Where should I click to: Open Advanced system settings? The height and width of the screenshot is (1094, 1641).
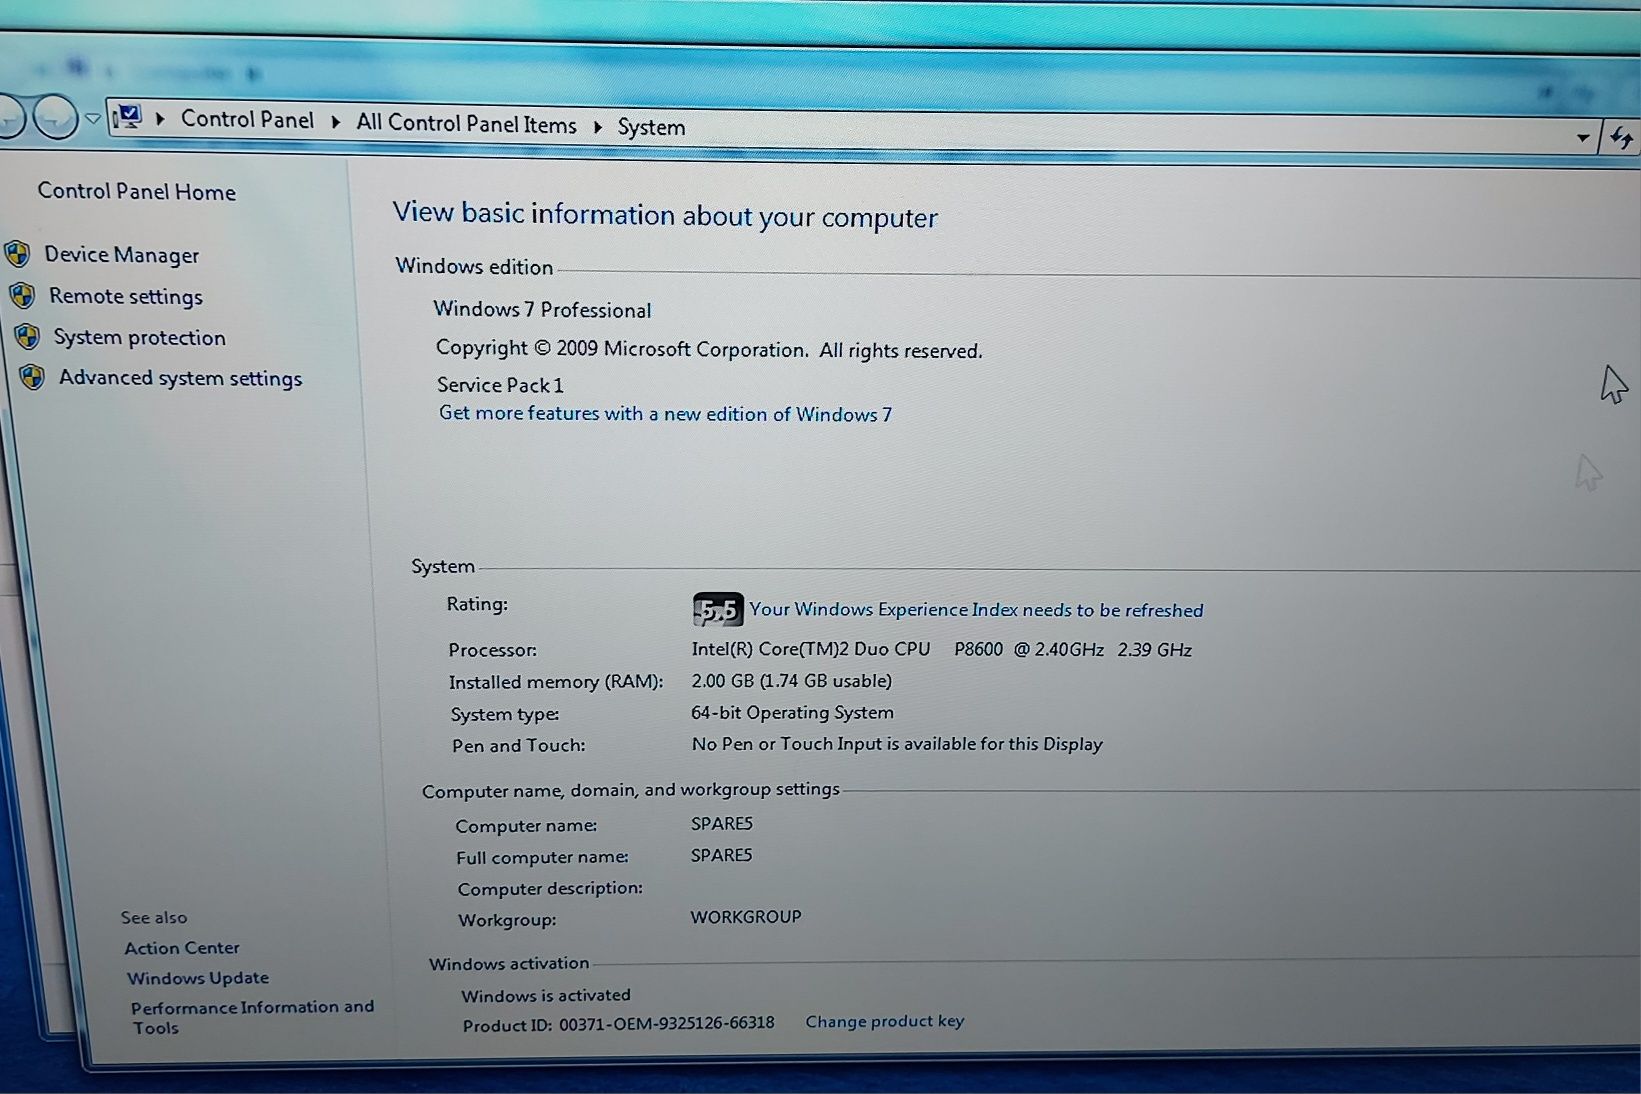(x=181, y=377)
